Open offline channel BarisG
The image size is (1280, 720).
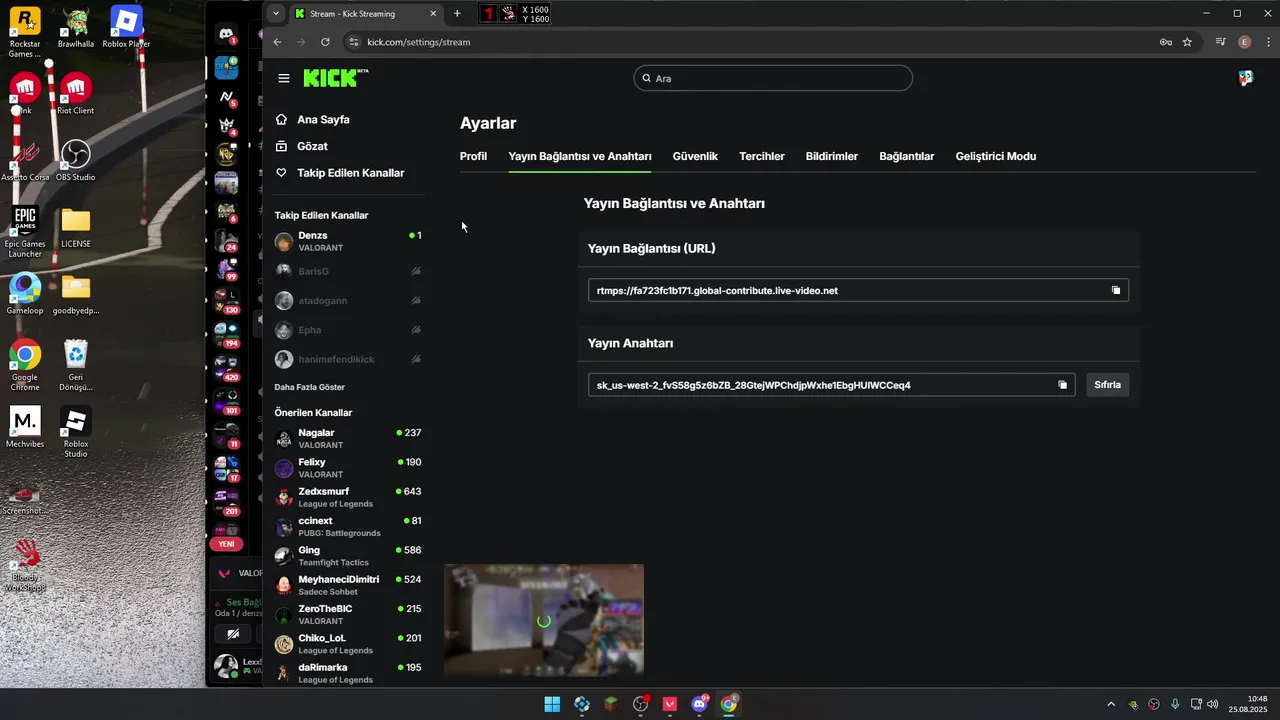pyautogui.click(x=348, y=271)
